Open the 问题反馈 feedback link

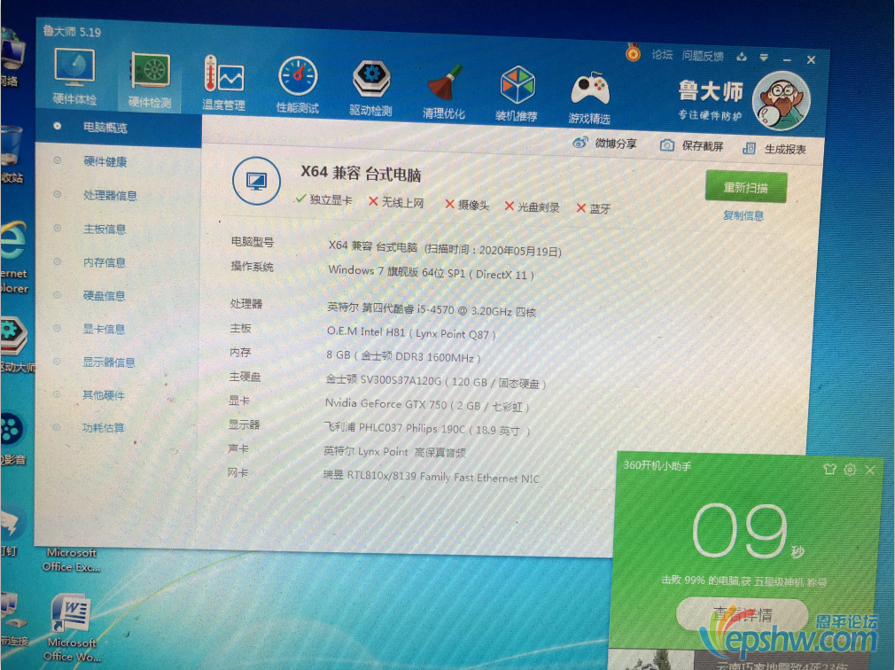pos(703,56)
